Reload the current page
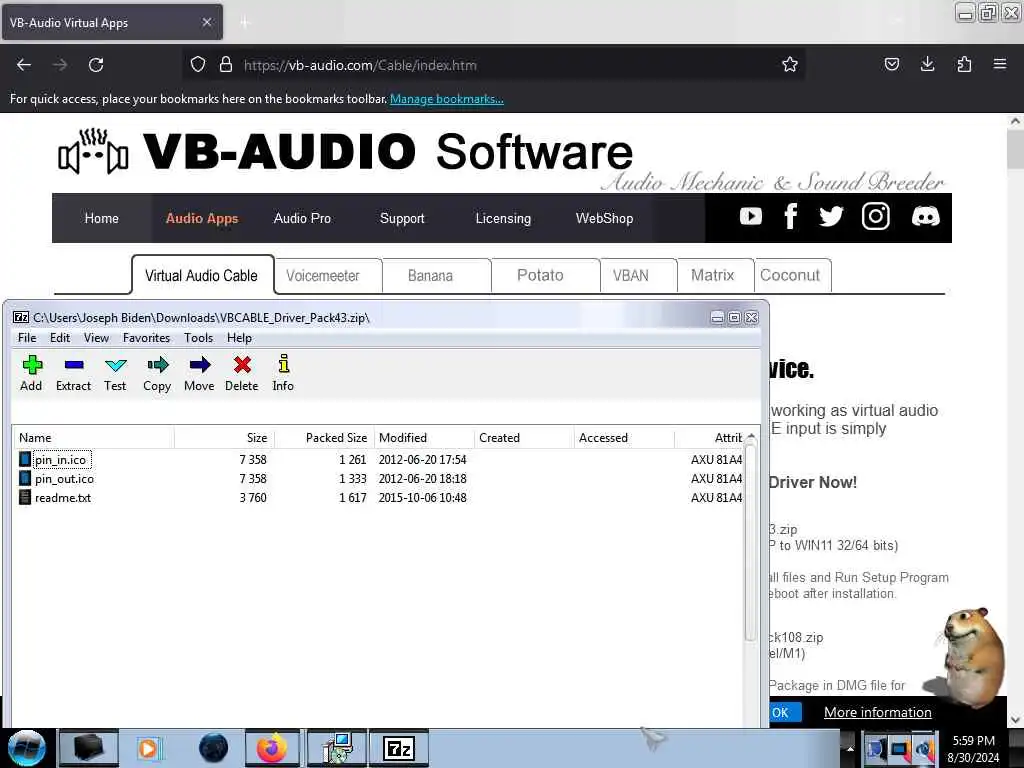Screen dimensions: 1024x768 [x=96, y=65]
